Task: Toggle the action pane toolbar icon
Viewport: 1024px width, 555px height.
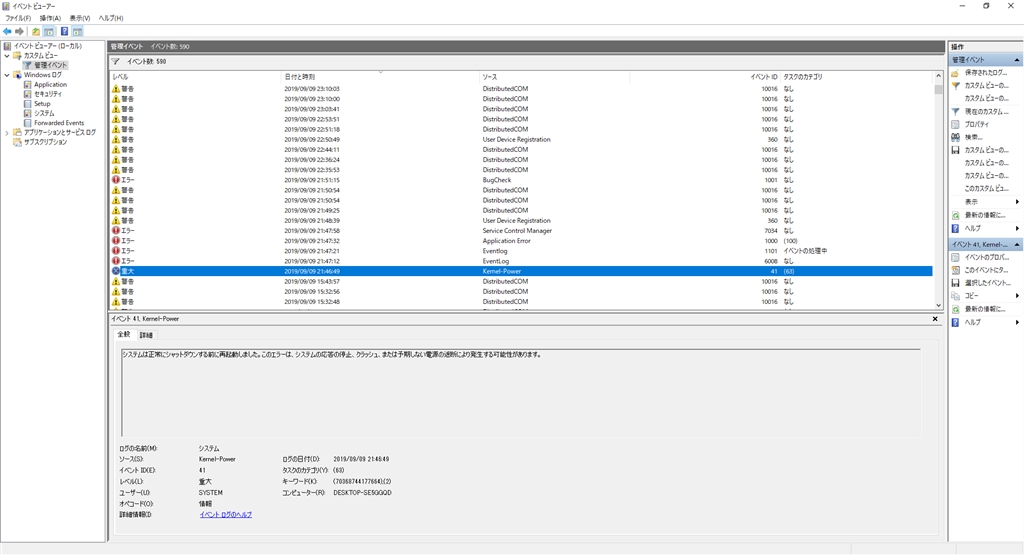Action: (x=78, y=31)
